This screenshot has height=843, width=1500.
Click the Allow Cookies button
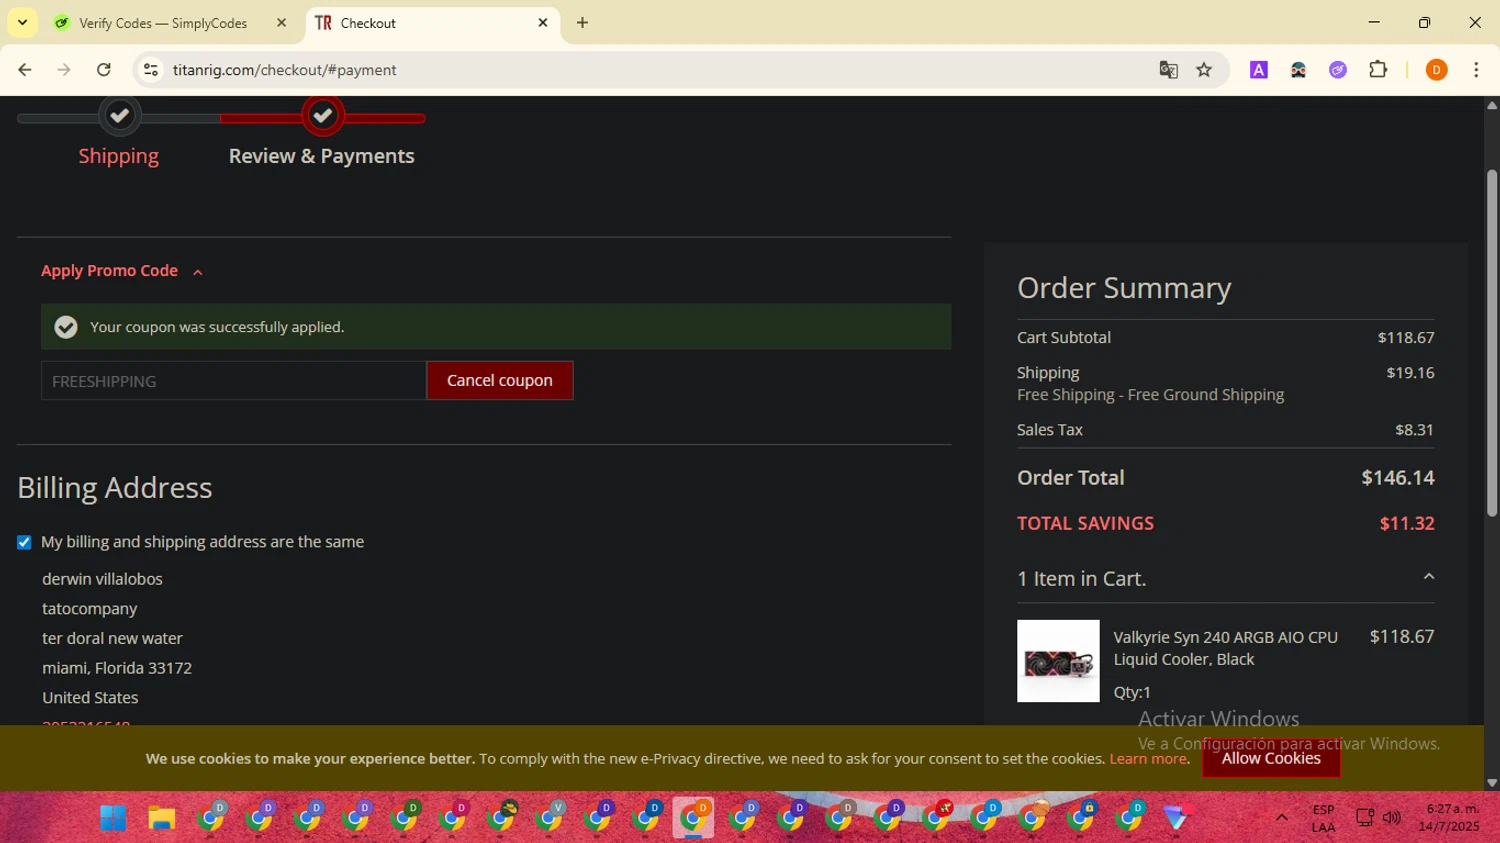pos(1271,759)
